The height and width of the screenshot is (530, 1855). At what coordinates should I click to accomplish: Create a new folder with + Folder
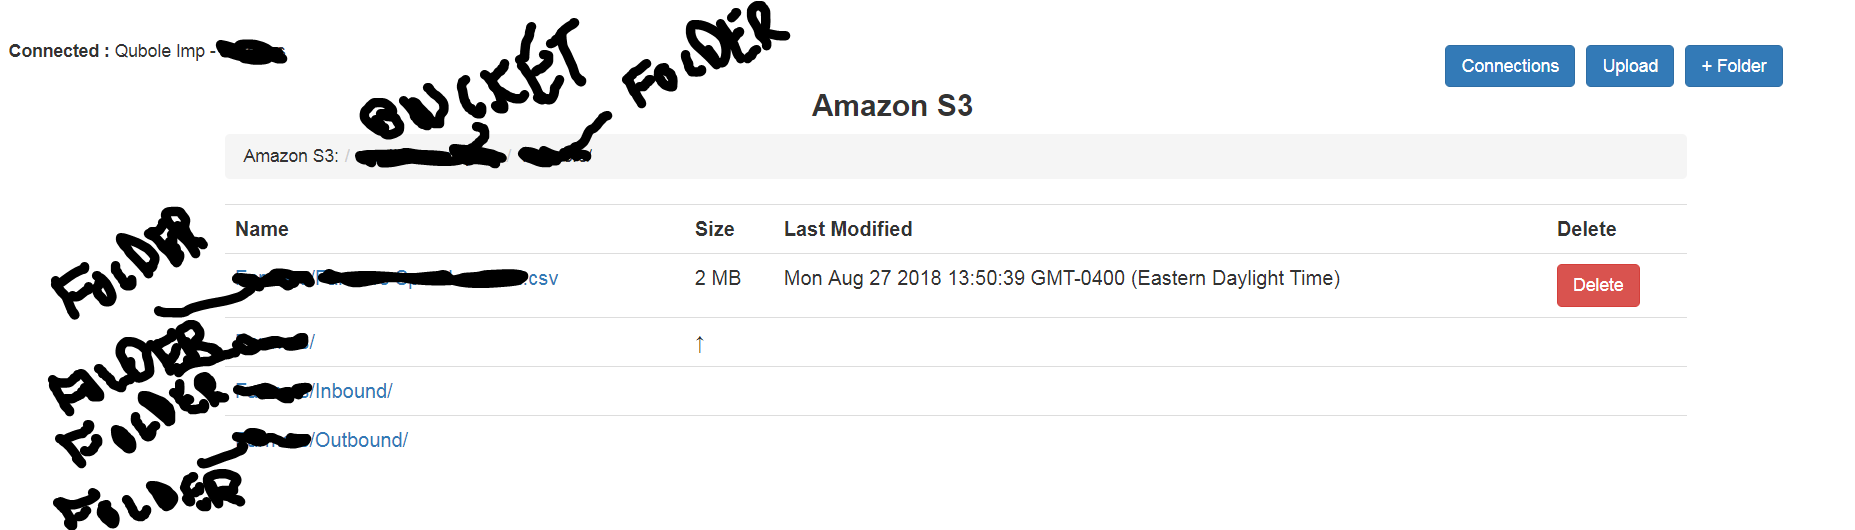pyautogui.click(x=1733, y=66)
